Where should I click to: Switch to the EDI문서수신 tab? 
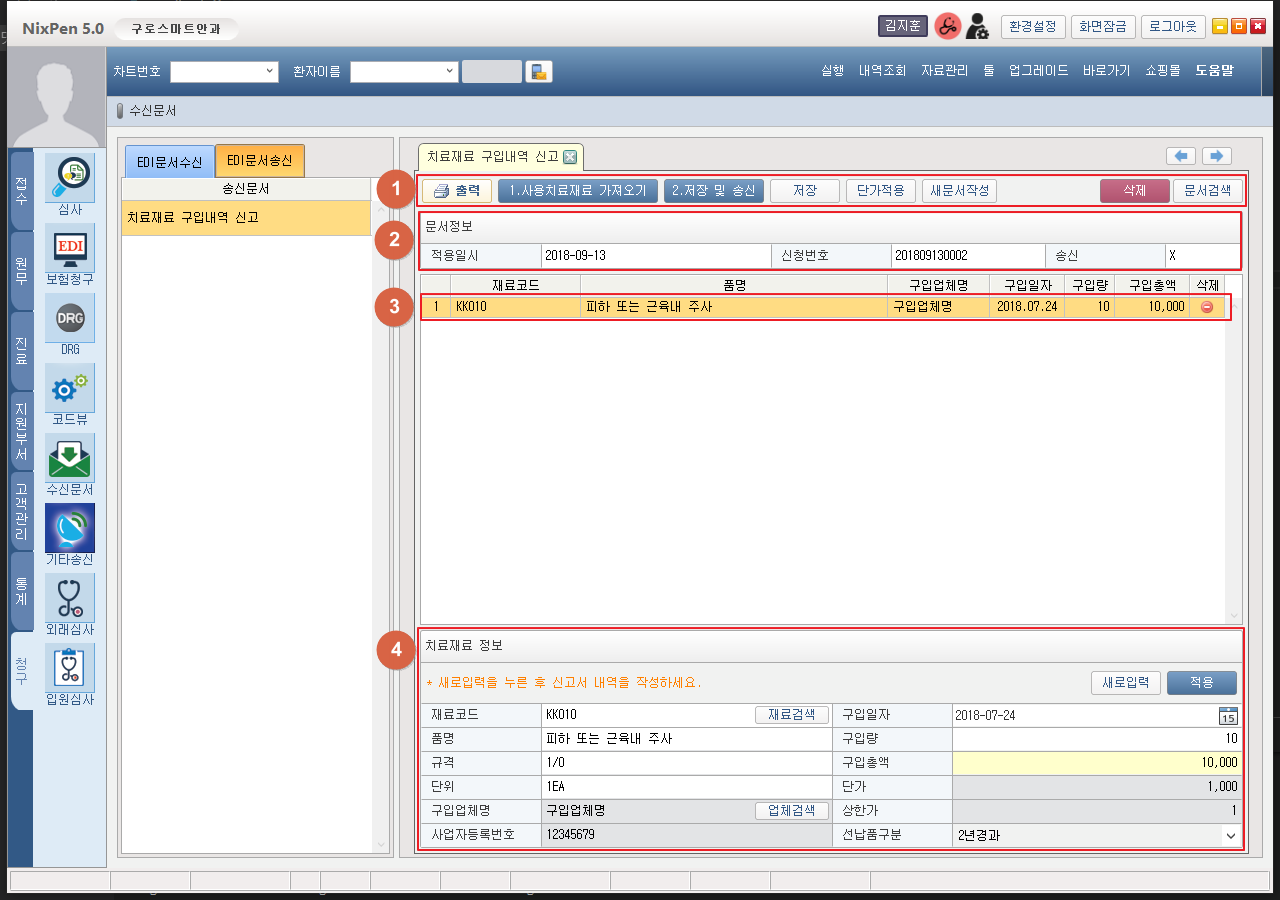(x=170, y=162)
